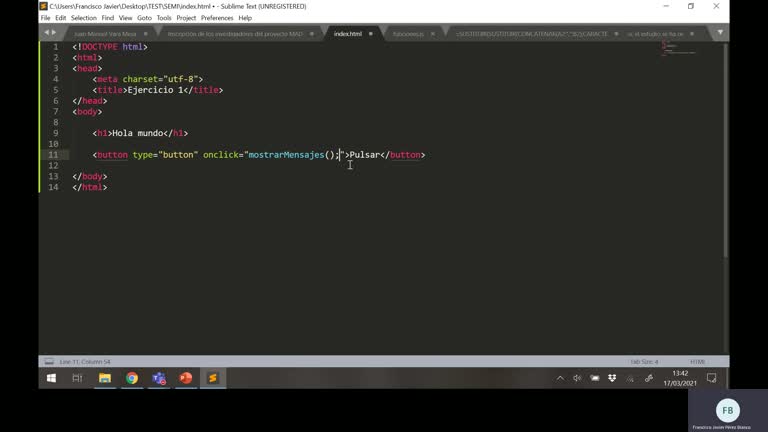Click the Sublime Text taskbar icon
Viewport: 768px width, 432px height.
pyautogui.click(x=213, y=378)
